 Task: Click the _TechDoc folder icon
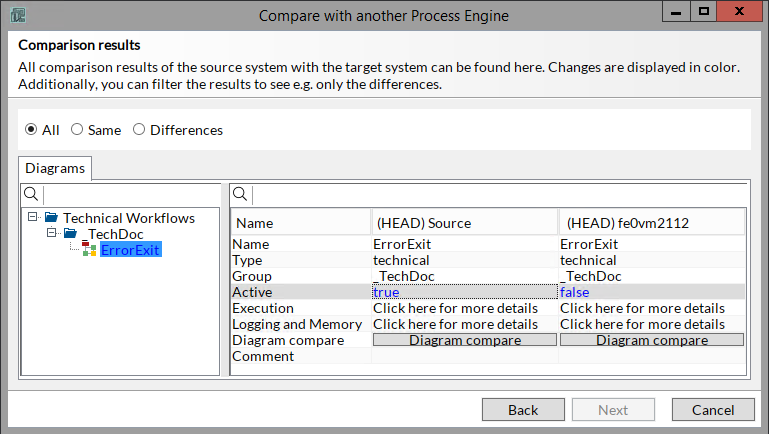(x=70, y=233)
